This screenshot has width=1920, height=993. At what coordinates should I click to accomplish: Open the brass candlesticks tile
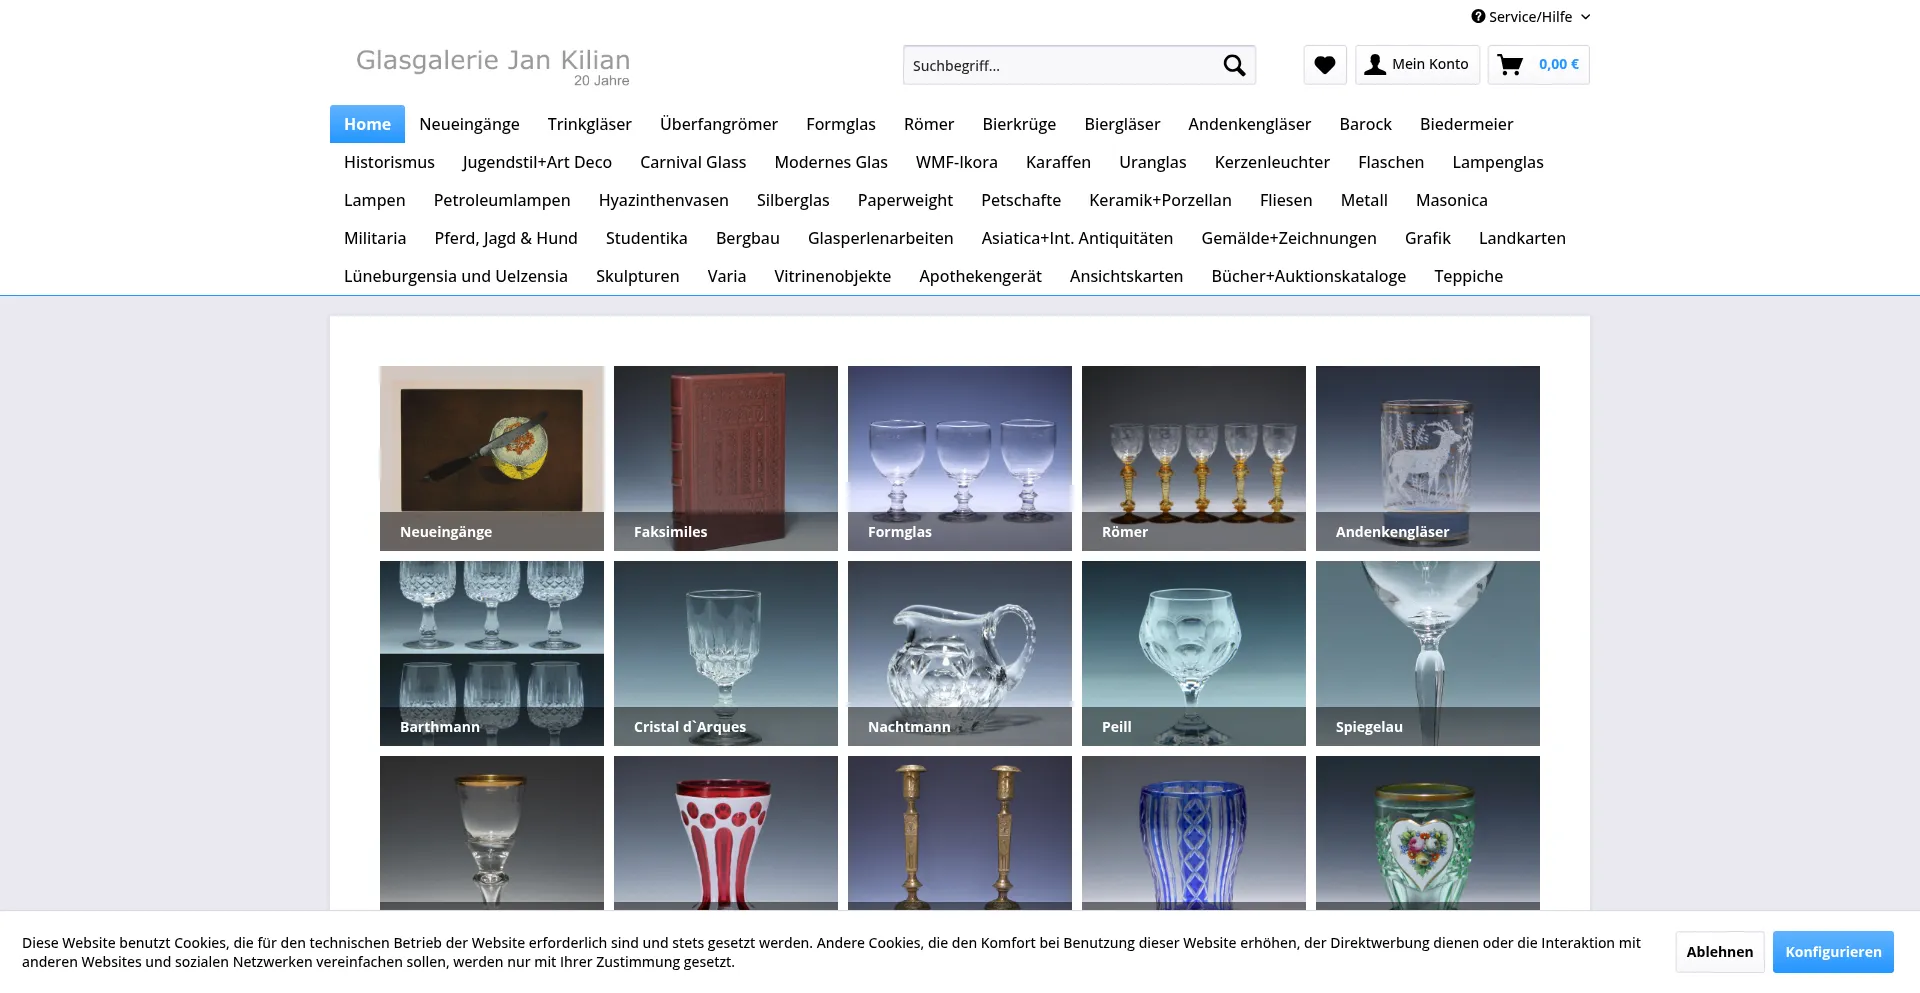point(960,833)
